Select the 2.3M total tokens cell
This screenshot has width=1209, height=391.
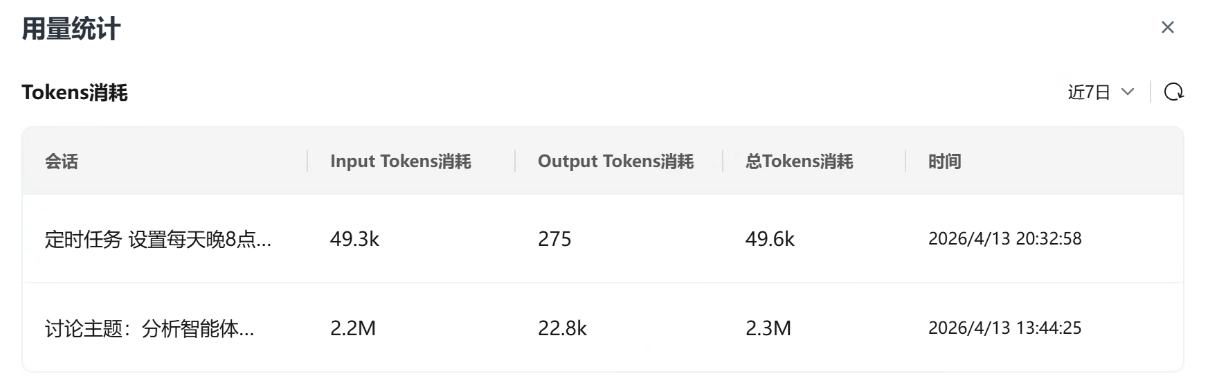(769, 328)
